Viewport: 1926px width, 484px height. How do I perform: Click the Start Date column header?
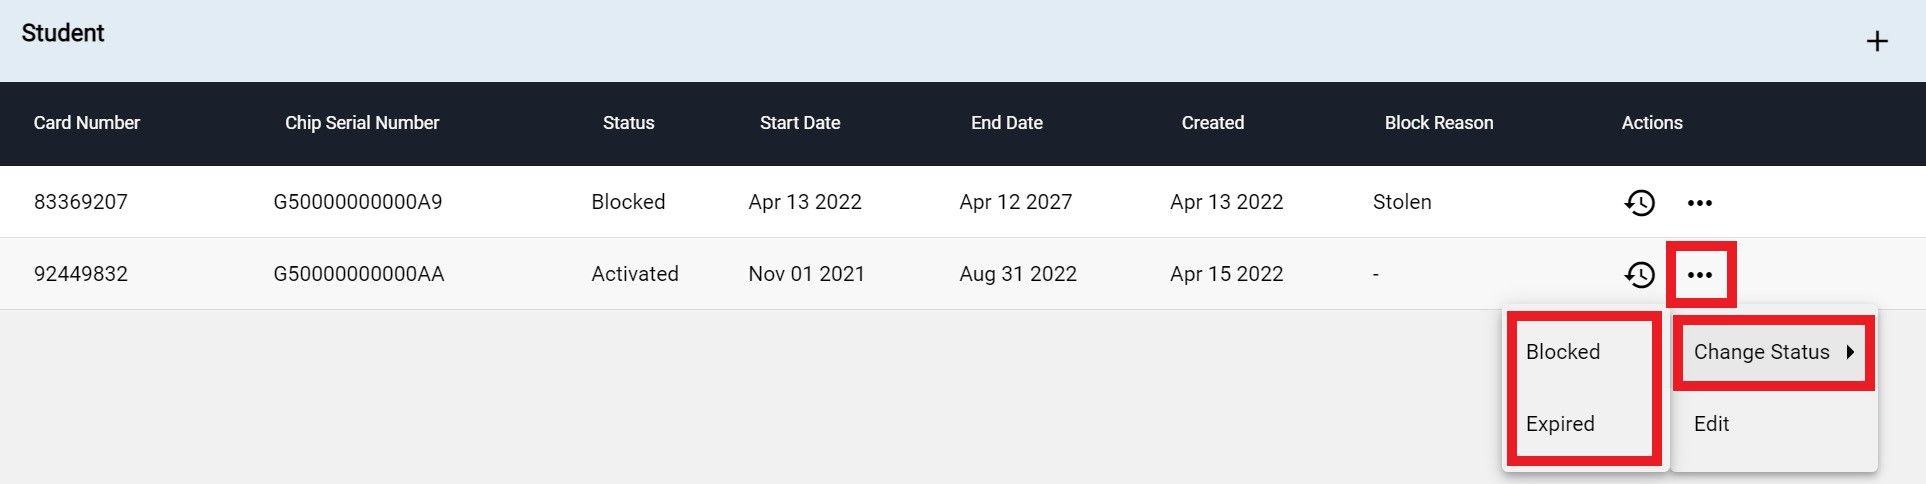(800, 123)
